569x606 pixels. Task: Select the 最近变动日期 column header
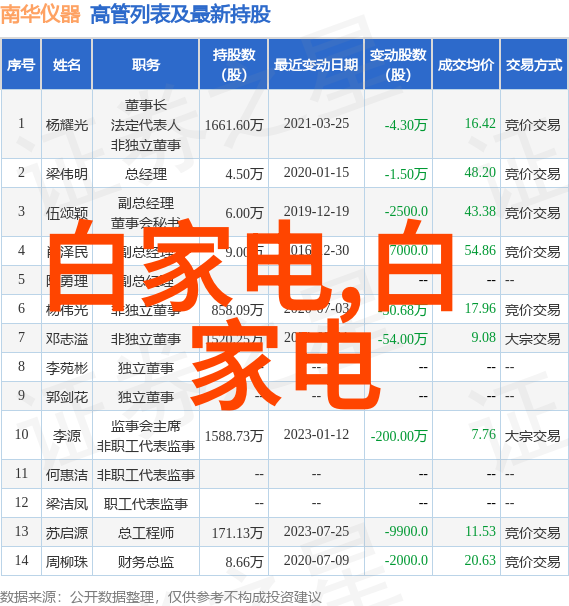(x=316, y=65)
